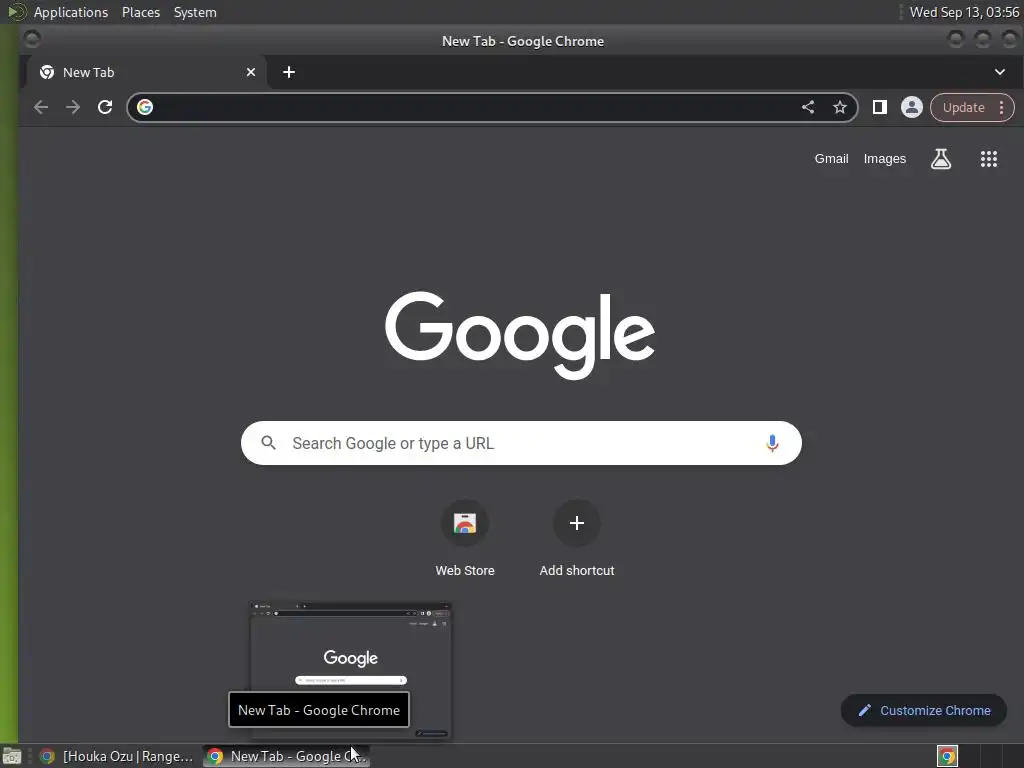Bookmark this tab with the star icon
This screenshot has height=768, width=1024.
[x=840, y=107]
